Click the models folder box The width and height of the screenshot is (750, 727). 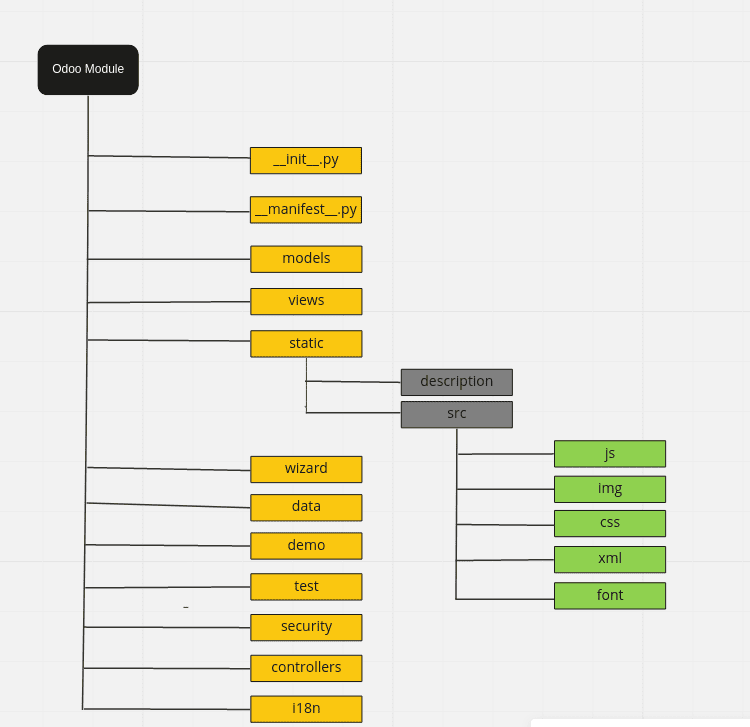[x=306, y=259]
